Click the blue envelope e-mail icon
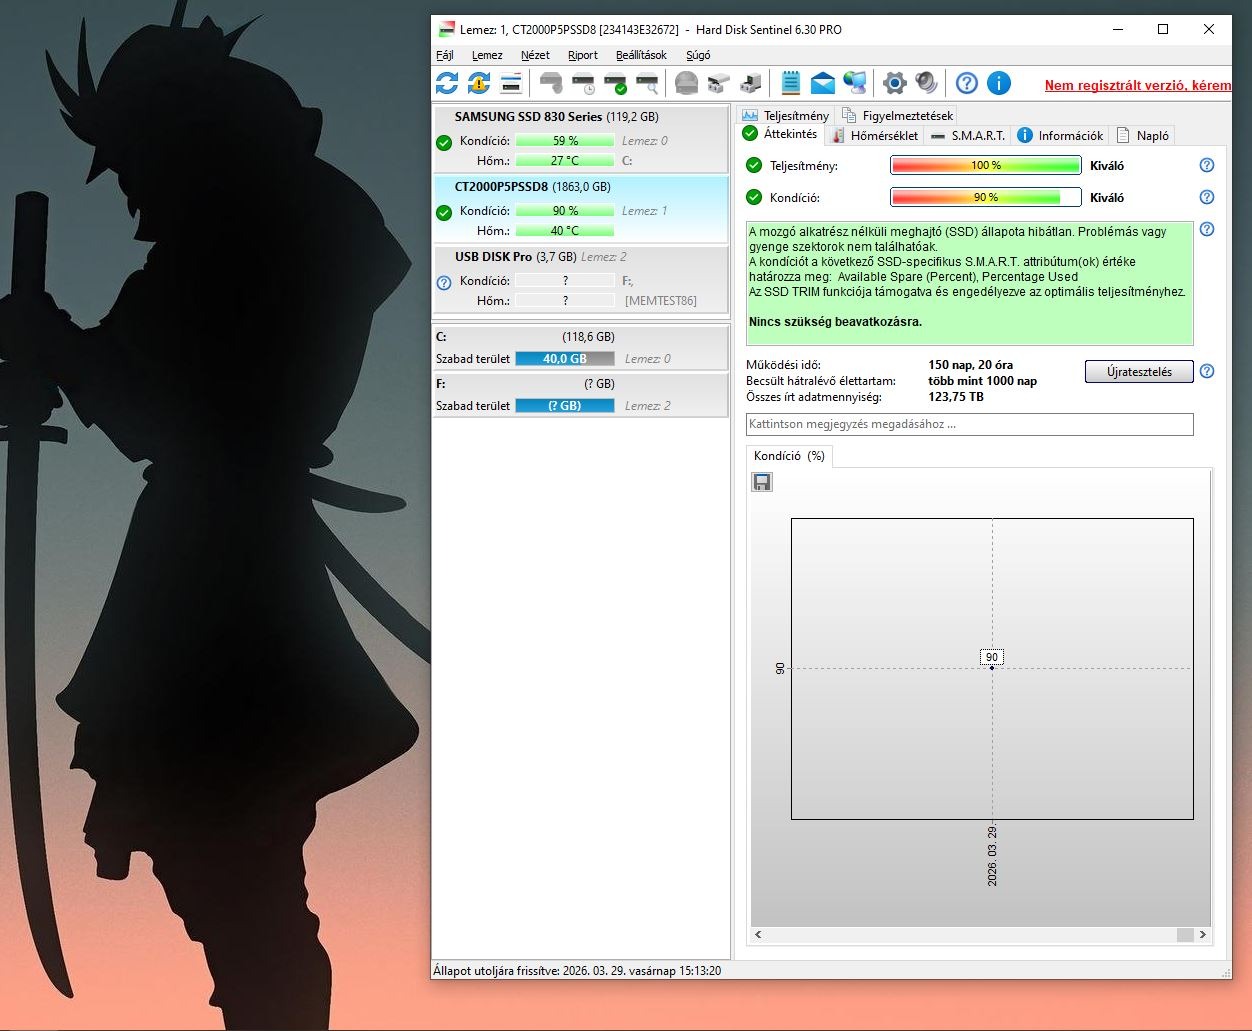This screenshot has height=1031, width=1252. [x=823, y=83]
